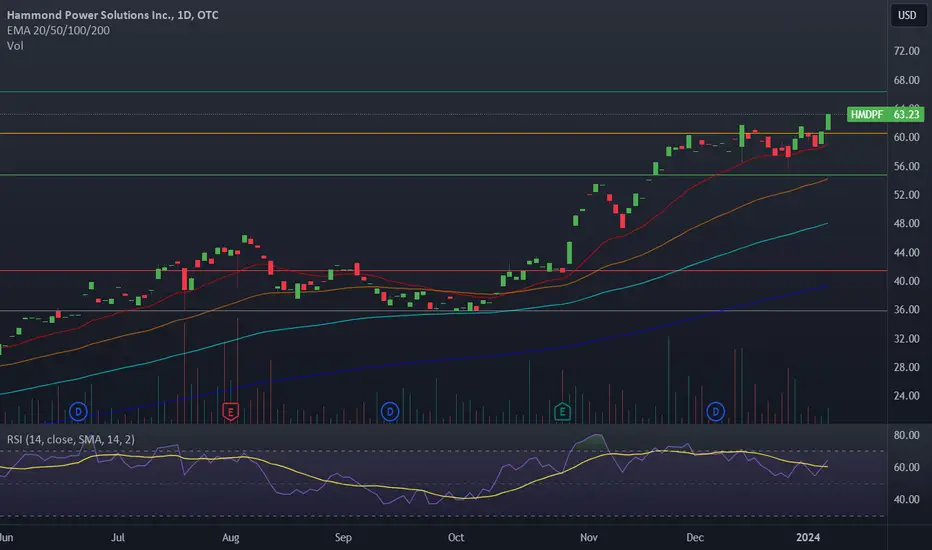Open the green late-October earnings E marker
This screenshot has width=932, height=550.
[562, 411]
